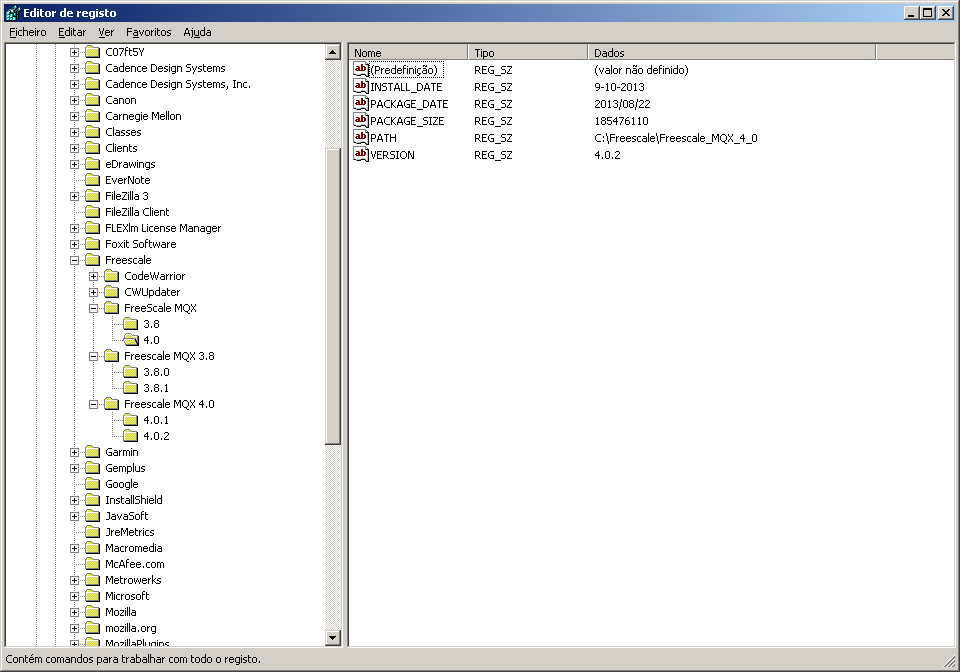Click the Dados column header

coord(732,53)
